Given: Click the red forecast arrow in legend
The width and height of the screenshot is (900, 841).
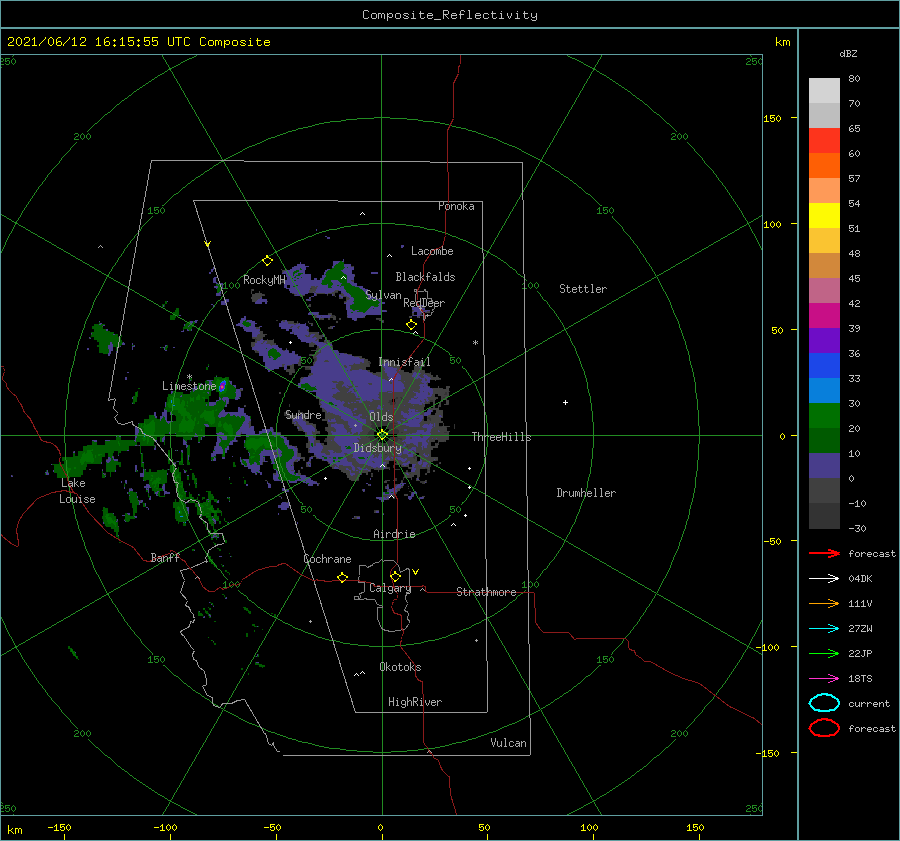Looking at the screenshot, I should click(x=824, y=553).
